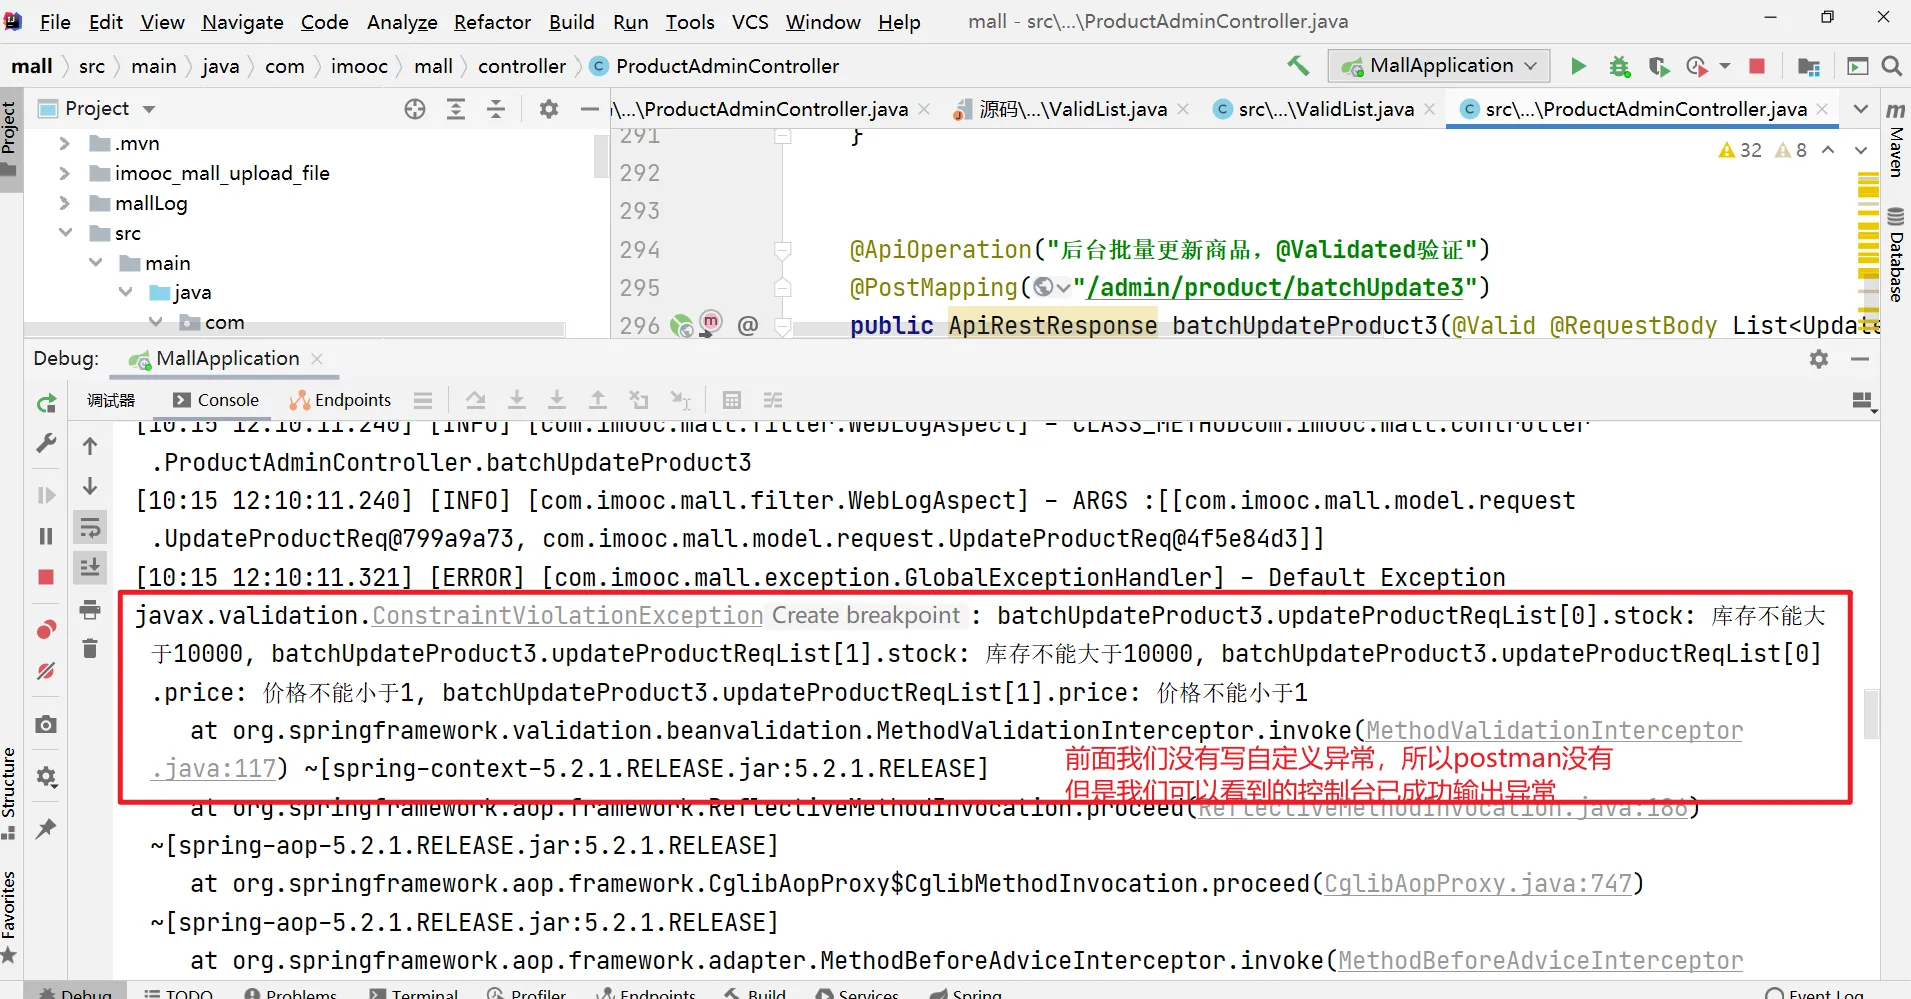Screen dimensions: 1911x999
Task: Toggle the Database tool window
Action: [x=1896, y=254]
